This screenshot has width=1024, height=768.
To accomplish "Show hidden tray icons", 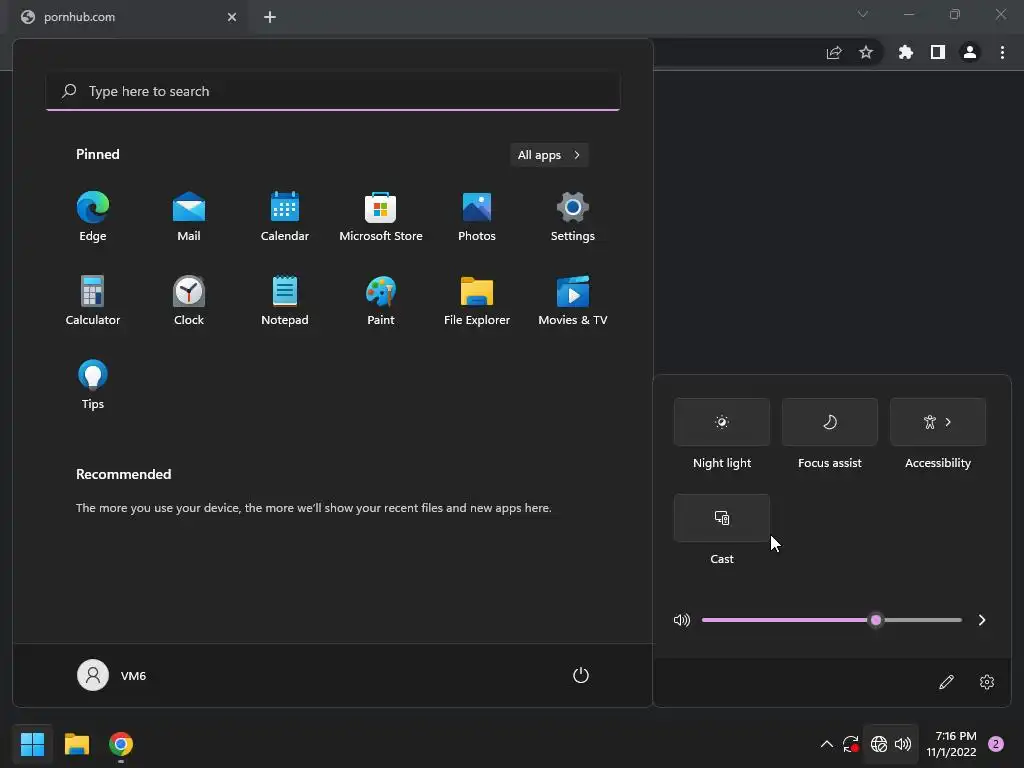I will click(x=826, y=744).
